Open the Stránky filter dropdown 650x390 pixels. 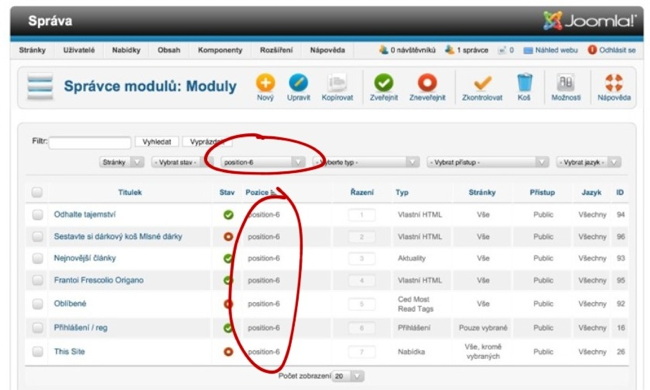pos(121,162)
